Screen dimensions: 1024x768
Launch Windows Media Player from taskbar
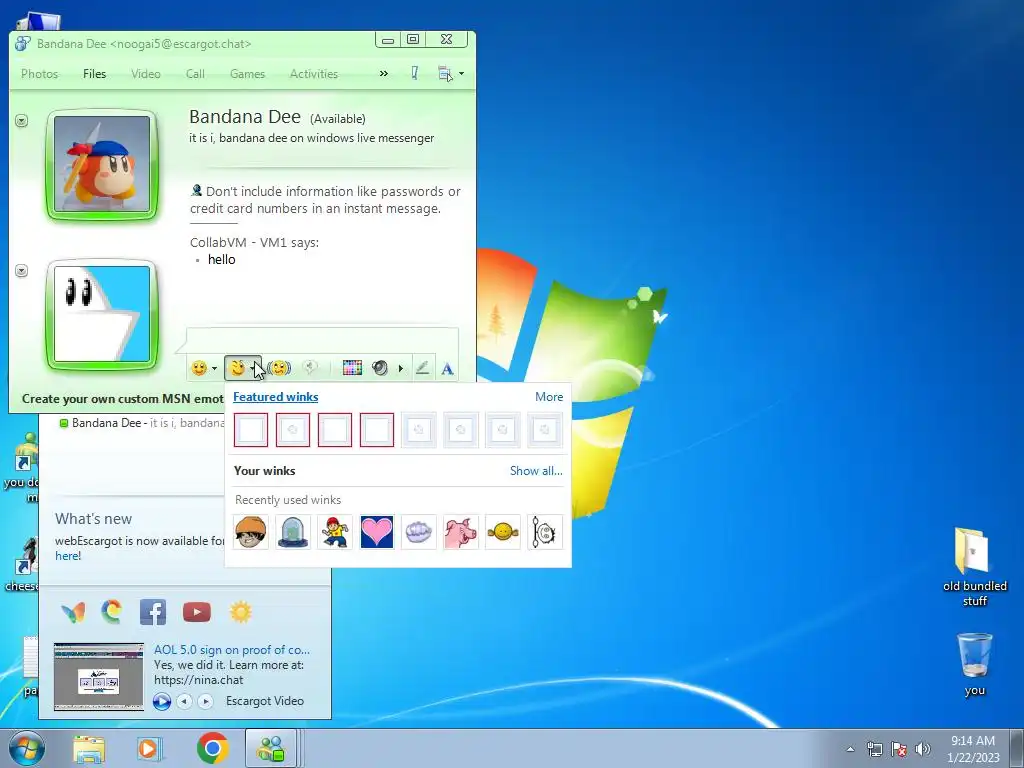click(x=150, y=749)
